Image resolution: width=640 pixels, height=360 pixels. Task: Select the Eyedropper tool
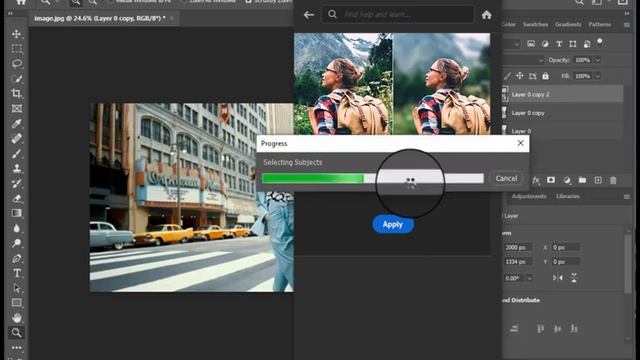coord(17,123)
